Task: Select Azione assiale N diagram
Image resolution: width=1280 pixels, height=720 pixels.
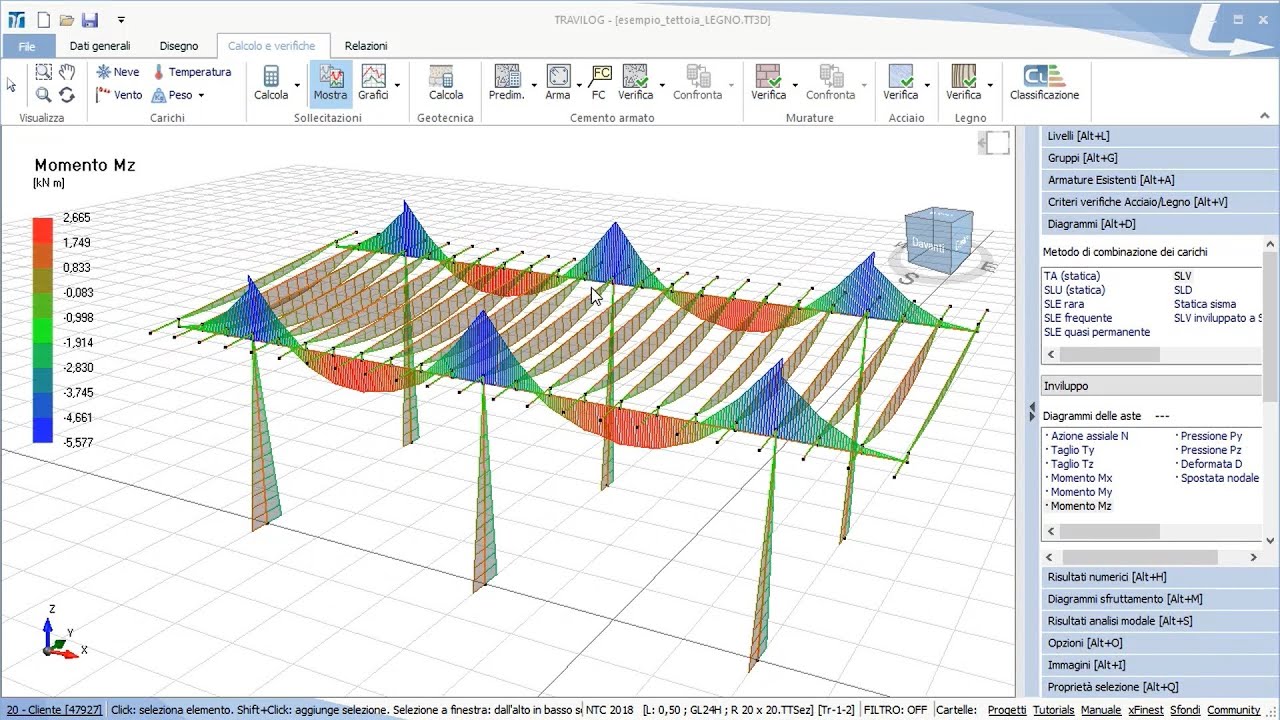Action: tap(1089, 436)
